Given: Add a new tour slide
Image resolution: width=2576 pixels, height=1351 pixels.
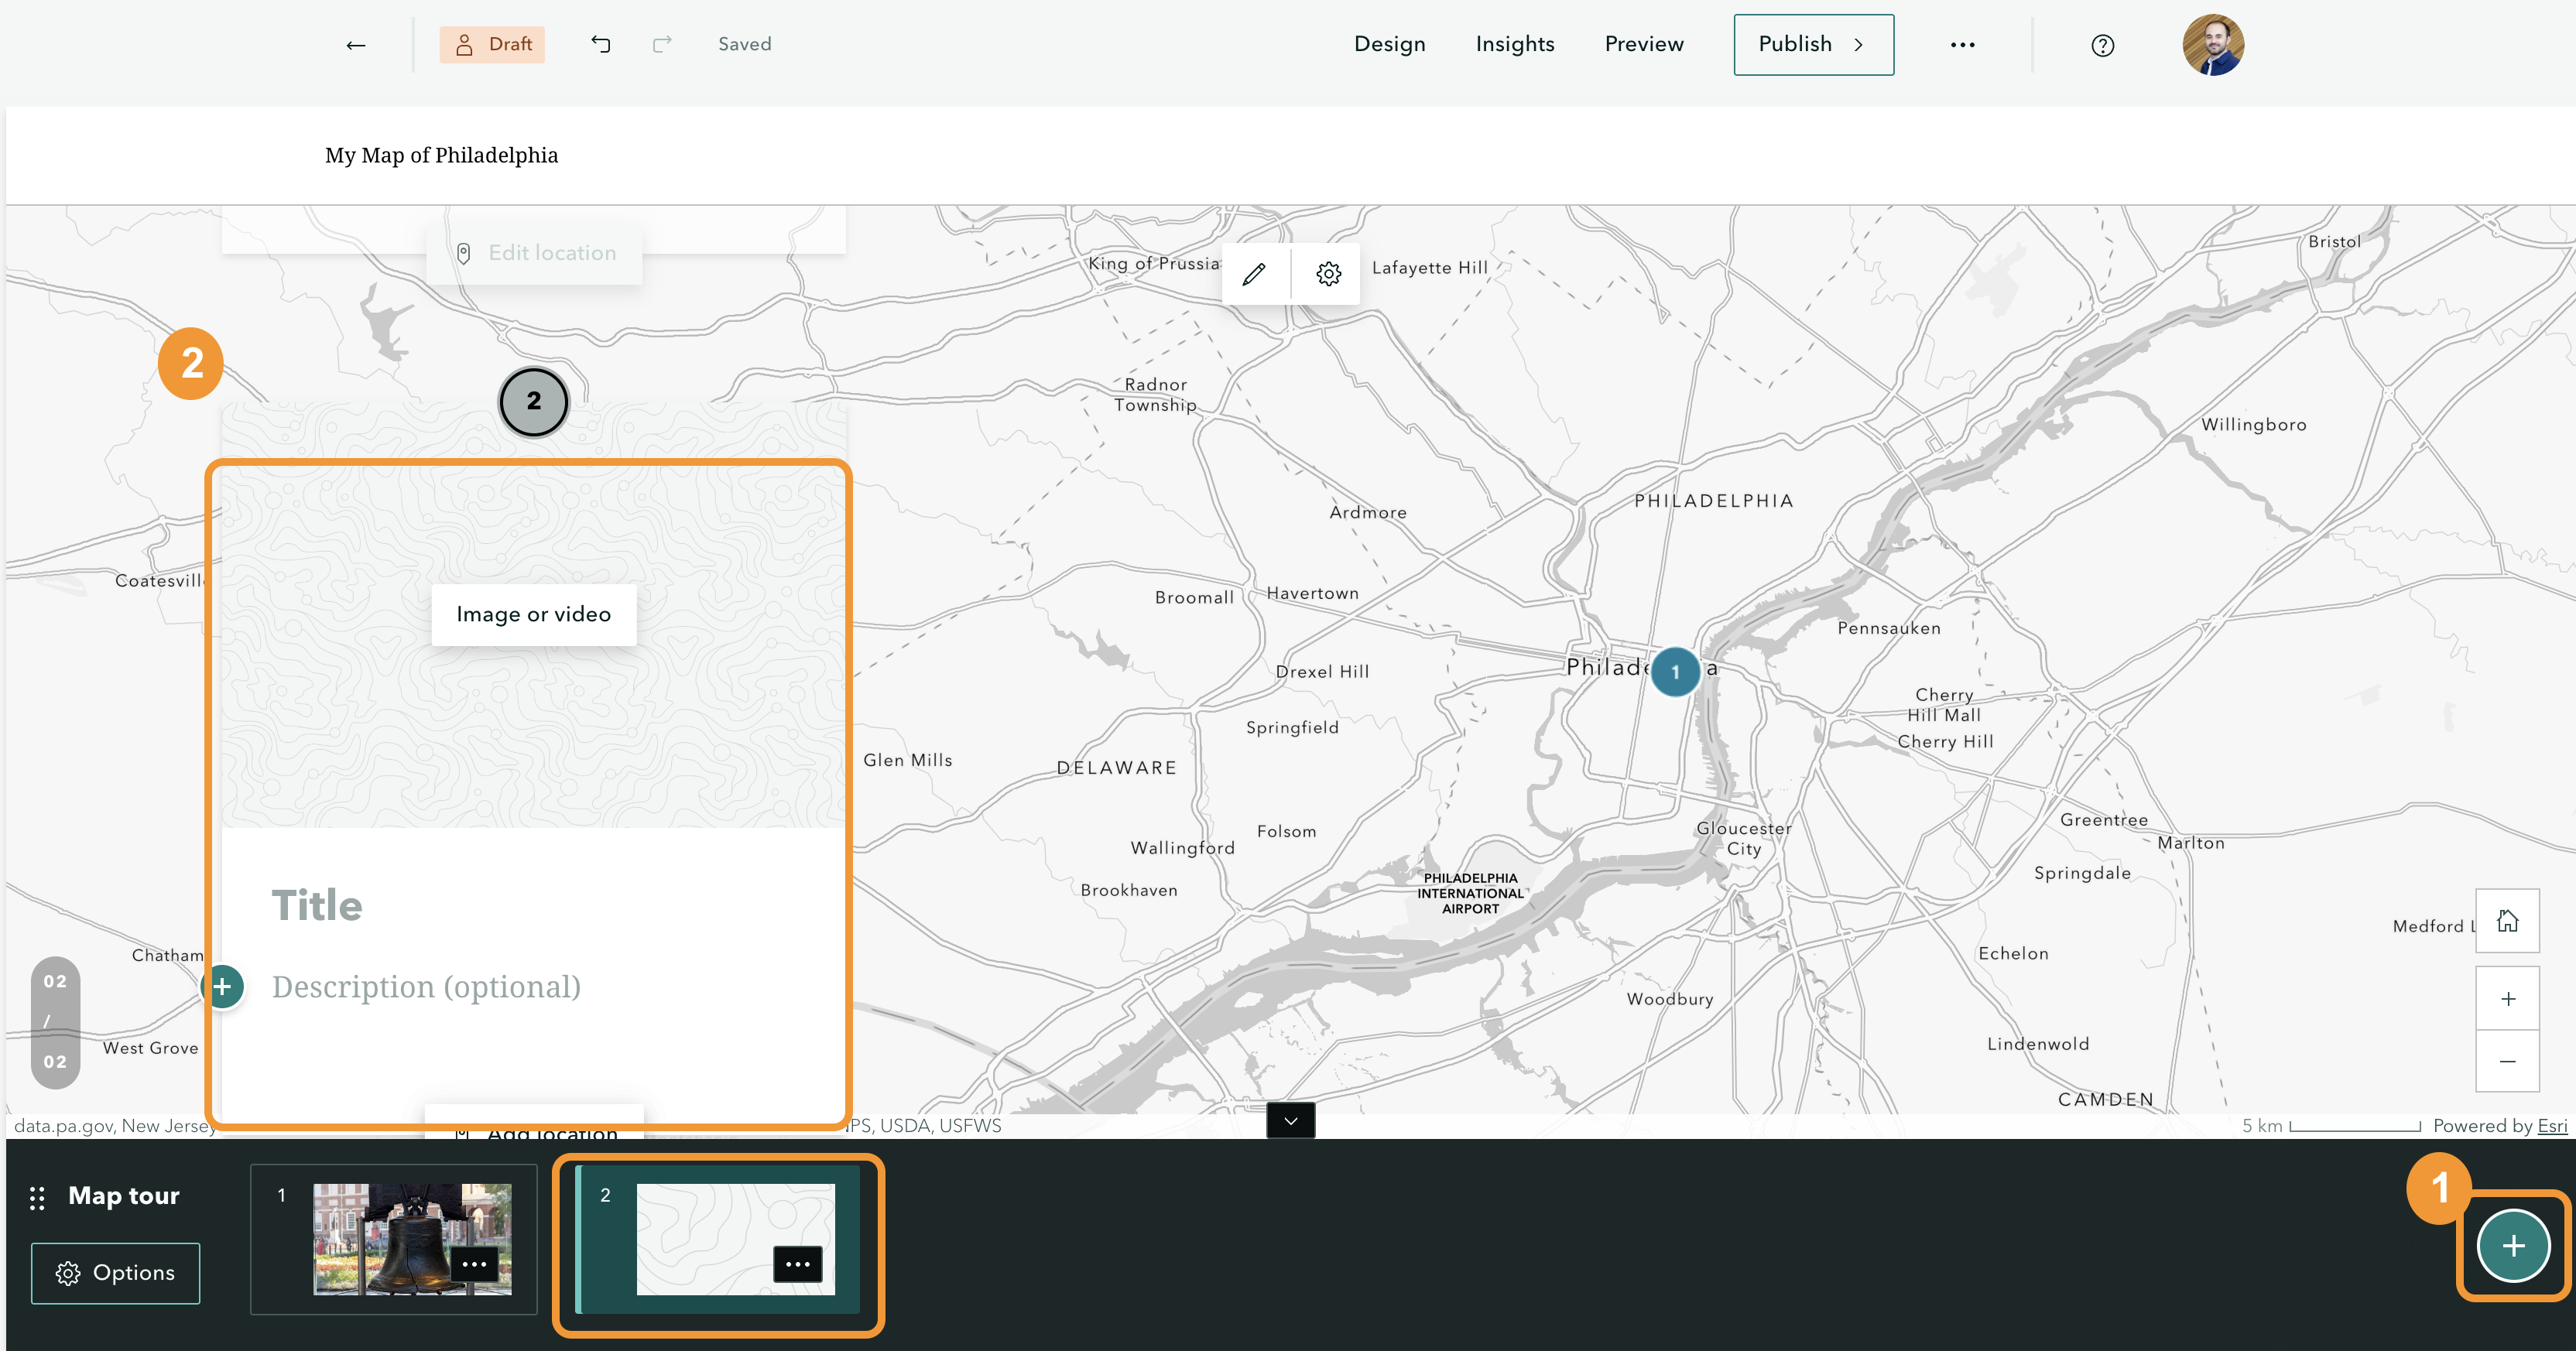Looking at the screenshot, I should (2513, 1245).
